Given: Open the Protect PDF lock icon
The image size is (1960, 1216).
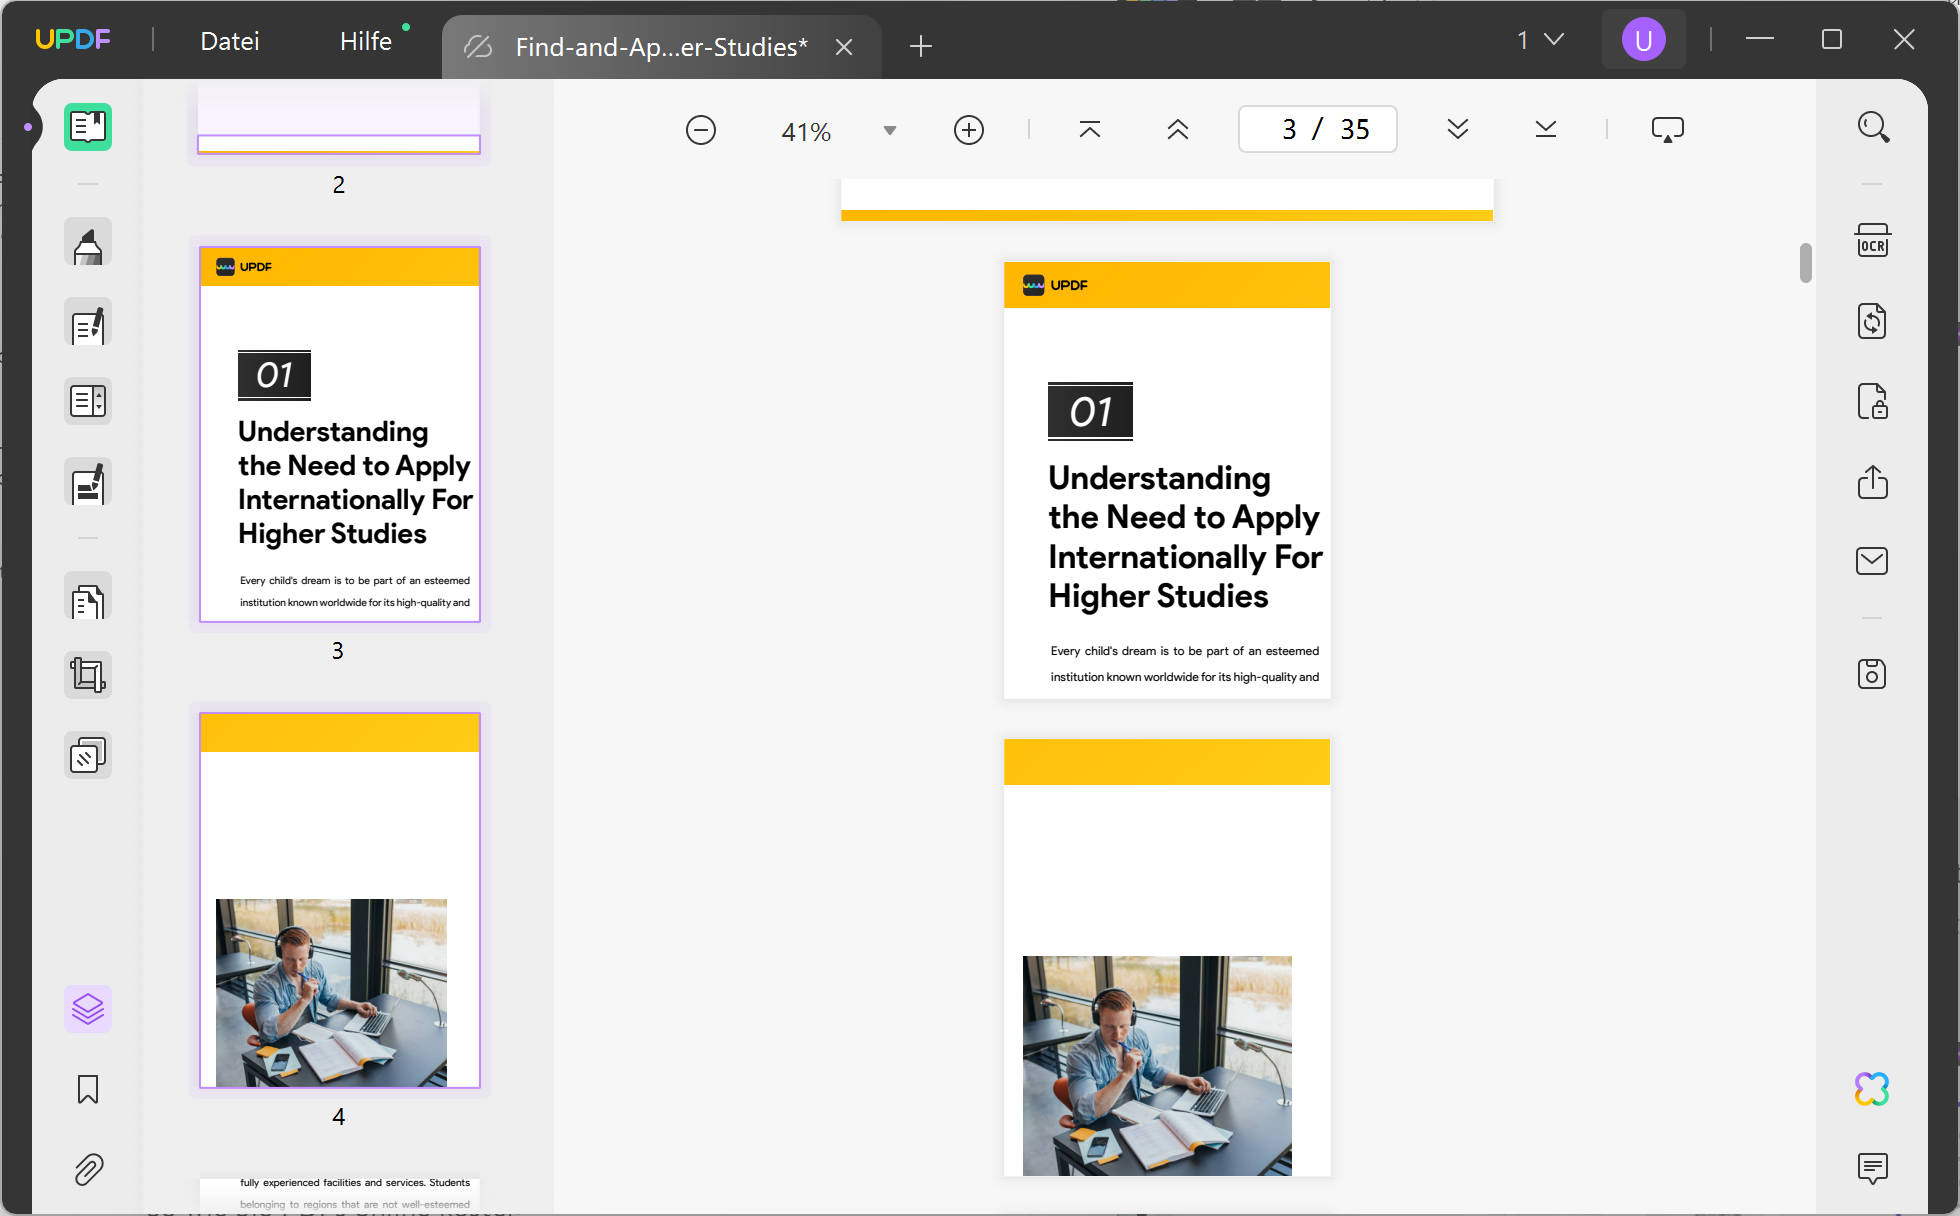Looking at the screenshot, I should coord(1872,401).
